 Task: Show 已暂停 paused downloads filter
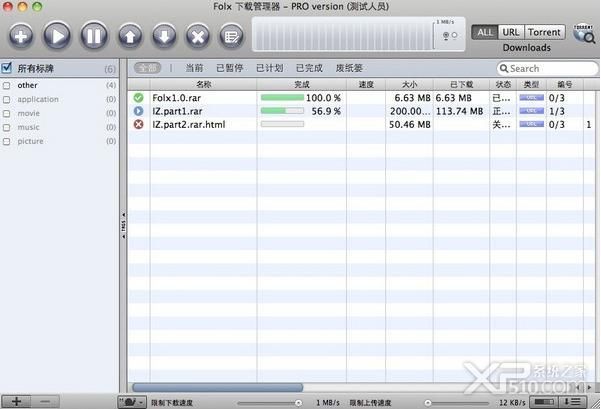pyautogui.click(x=230, y=68)
